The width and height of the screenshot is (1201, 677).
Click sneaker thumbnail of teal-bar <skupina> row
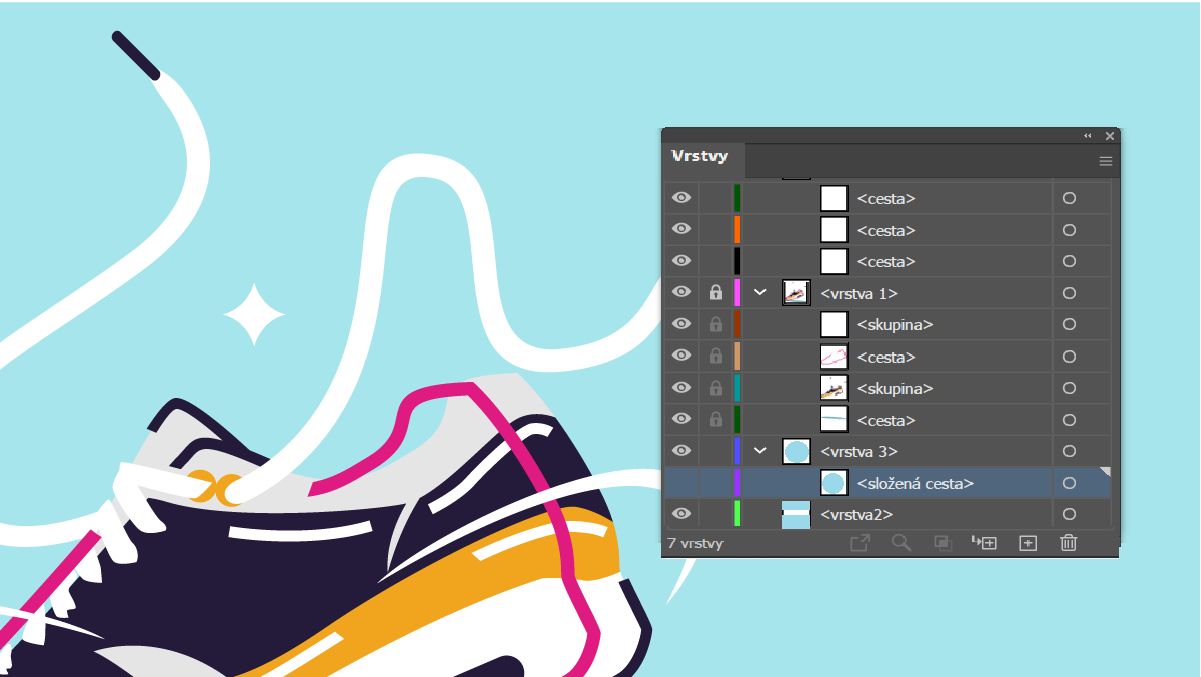(834, 388)
